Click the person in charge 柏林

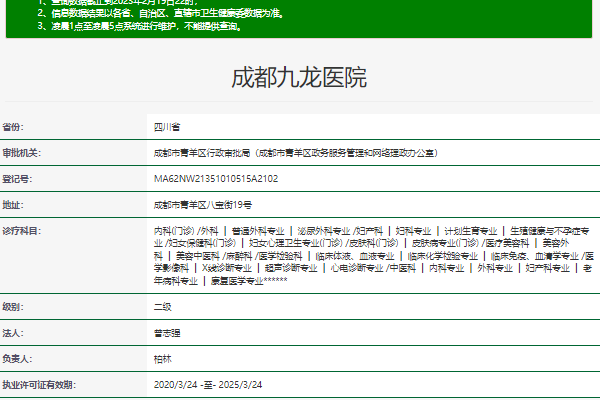[x=163, y=359]
